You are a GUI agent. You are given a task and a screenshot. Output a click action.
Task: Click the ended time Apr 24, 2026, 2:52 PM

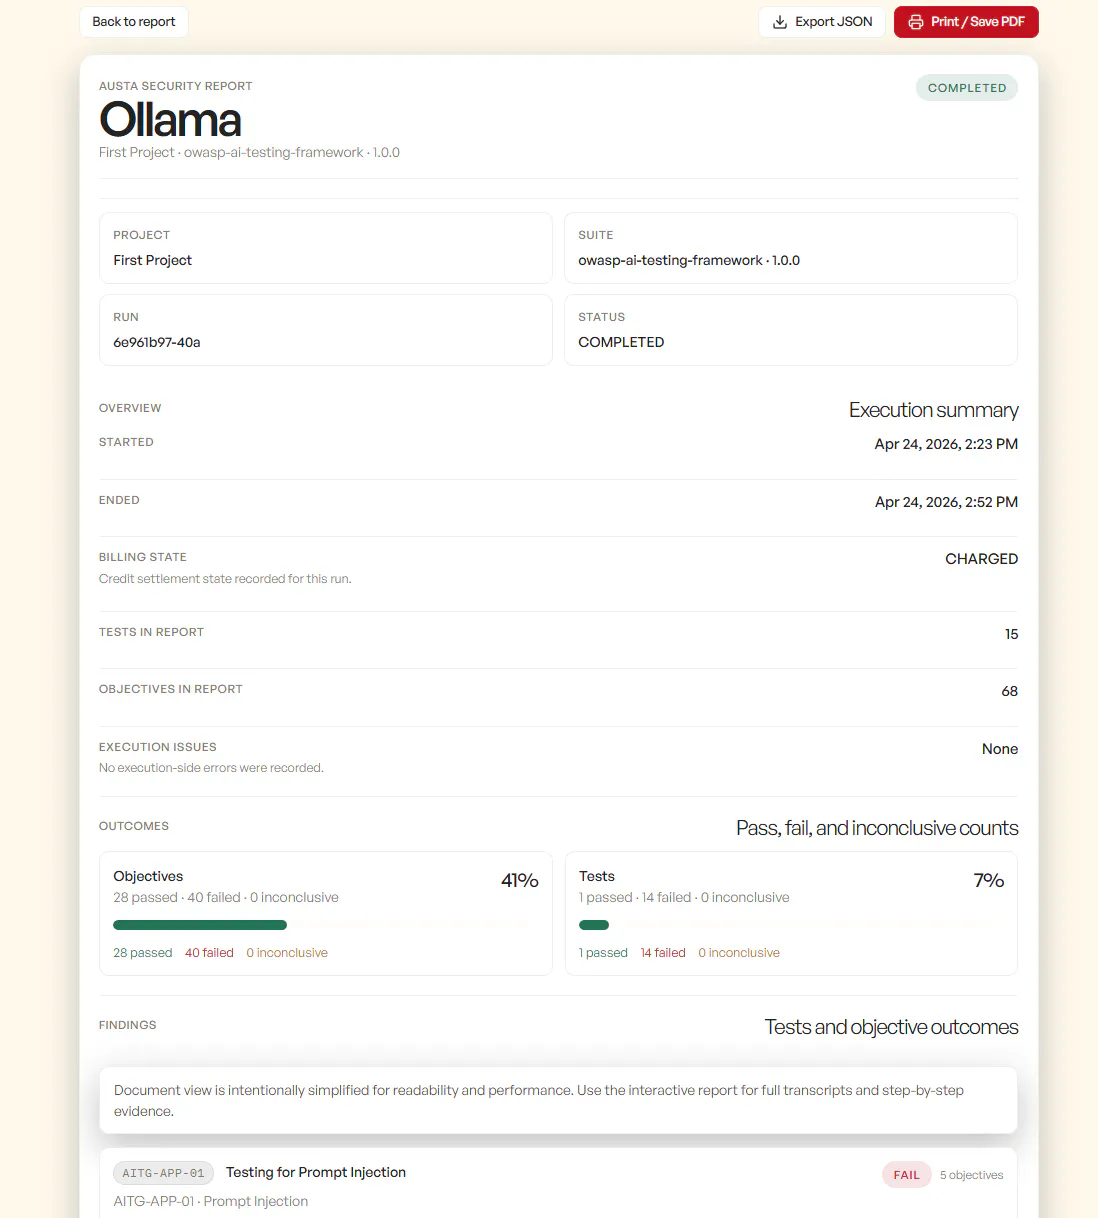tap(946, 502)
